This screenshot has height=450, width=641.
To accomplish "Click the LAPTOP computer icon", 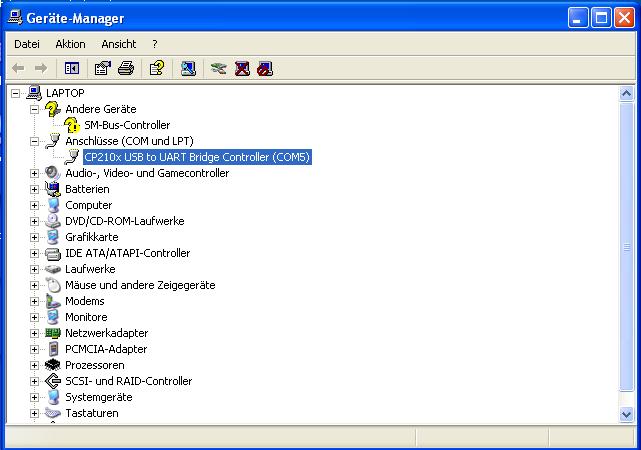I will pos(34,93).
